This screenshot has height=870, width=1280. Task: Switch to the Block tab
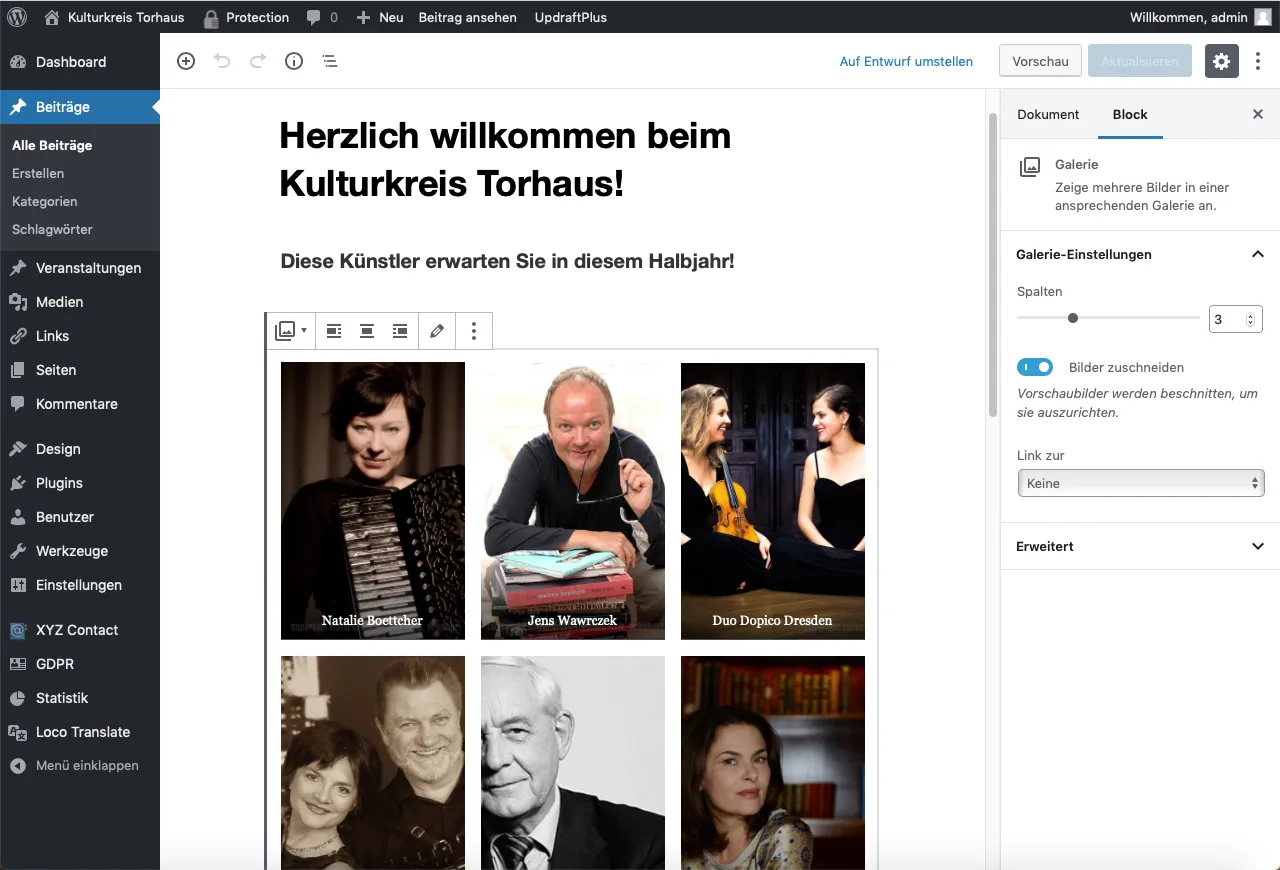(x=1130, y=114)
